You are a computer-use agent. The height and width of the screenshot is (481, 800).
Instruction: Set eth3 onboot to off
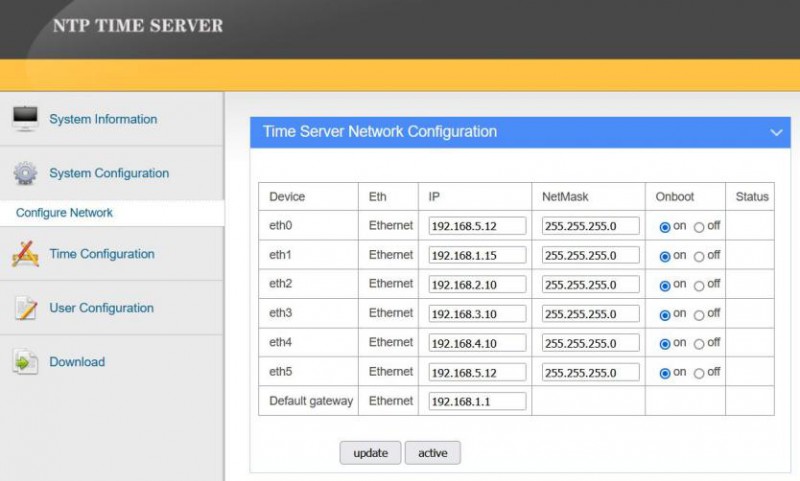(x=699, y=315)
